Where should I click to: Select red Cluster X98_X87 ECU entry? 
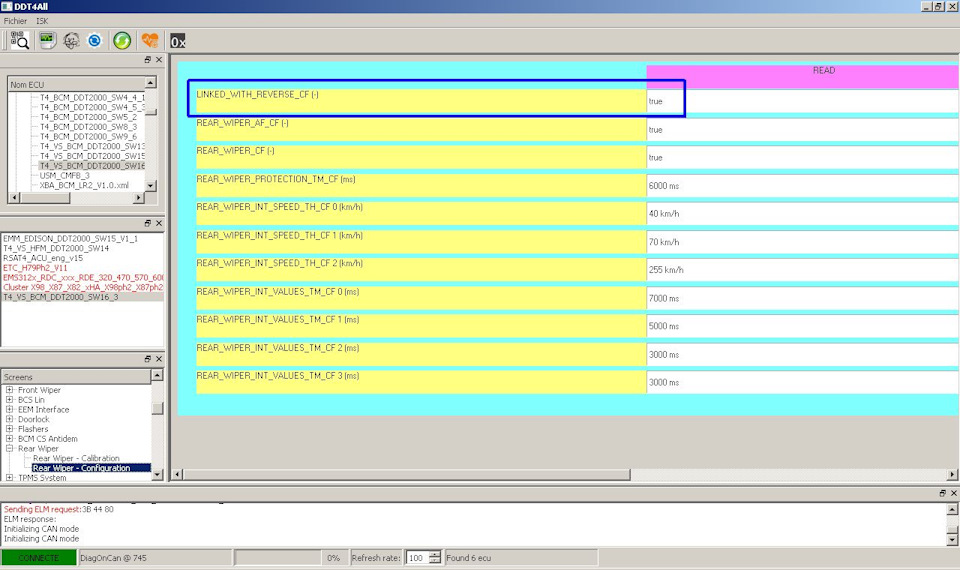(x=83, y=287)
